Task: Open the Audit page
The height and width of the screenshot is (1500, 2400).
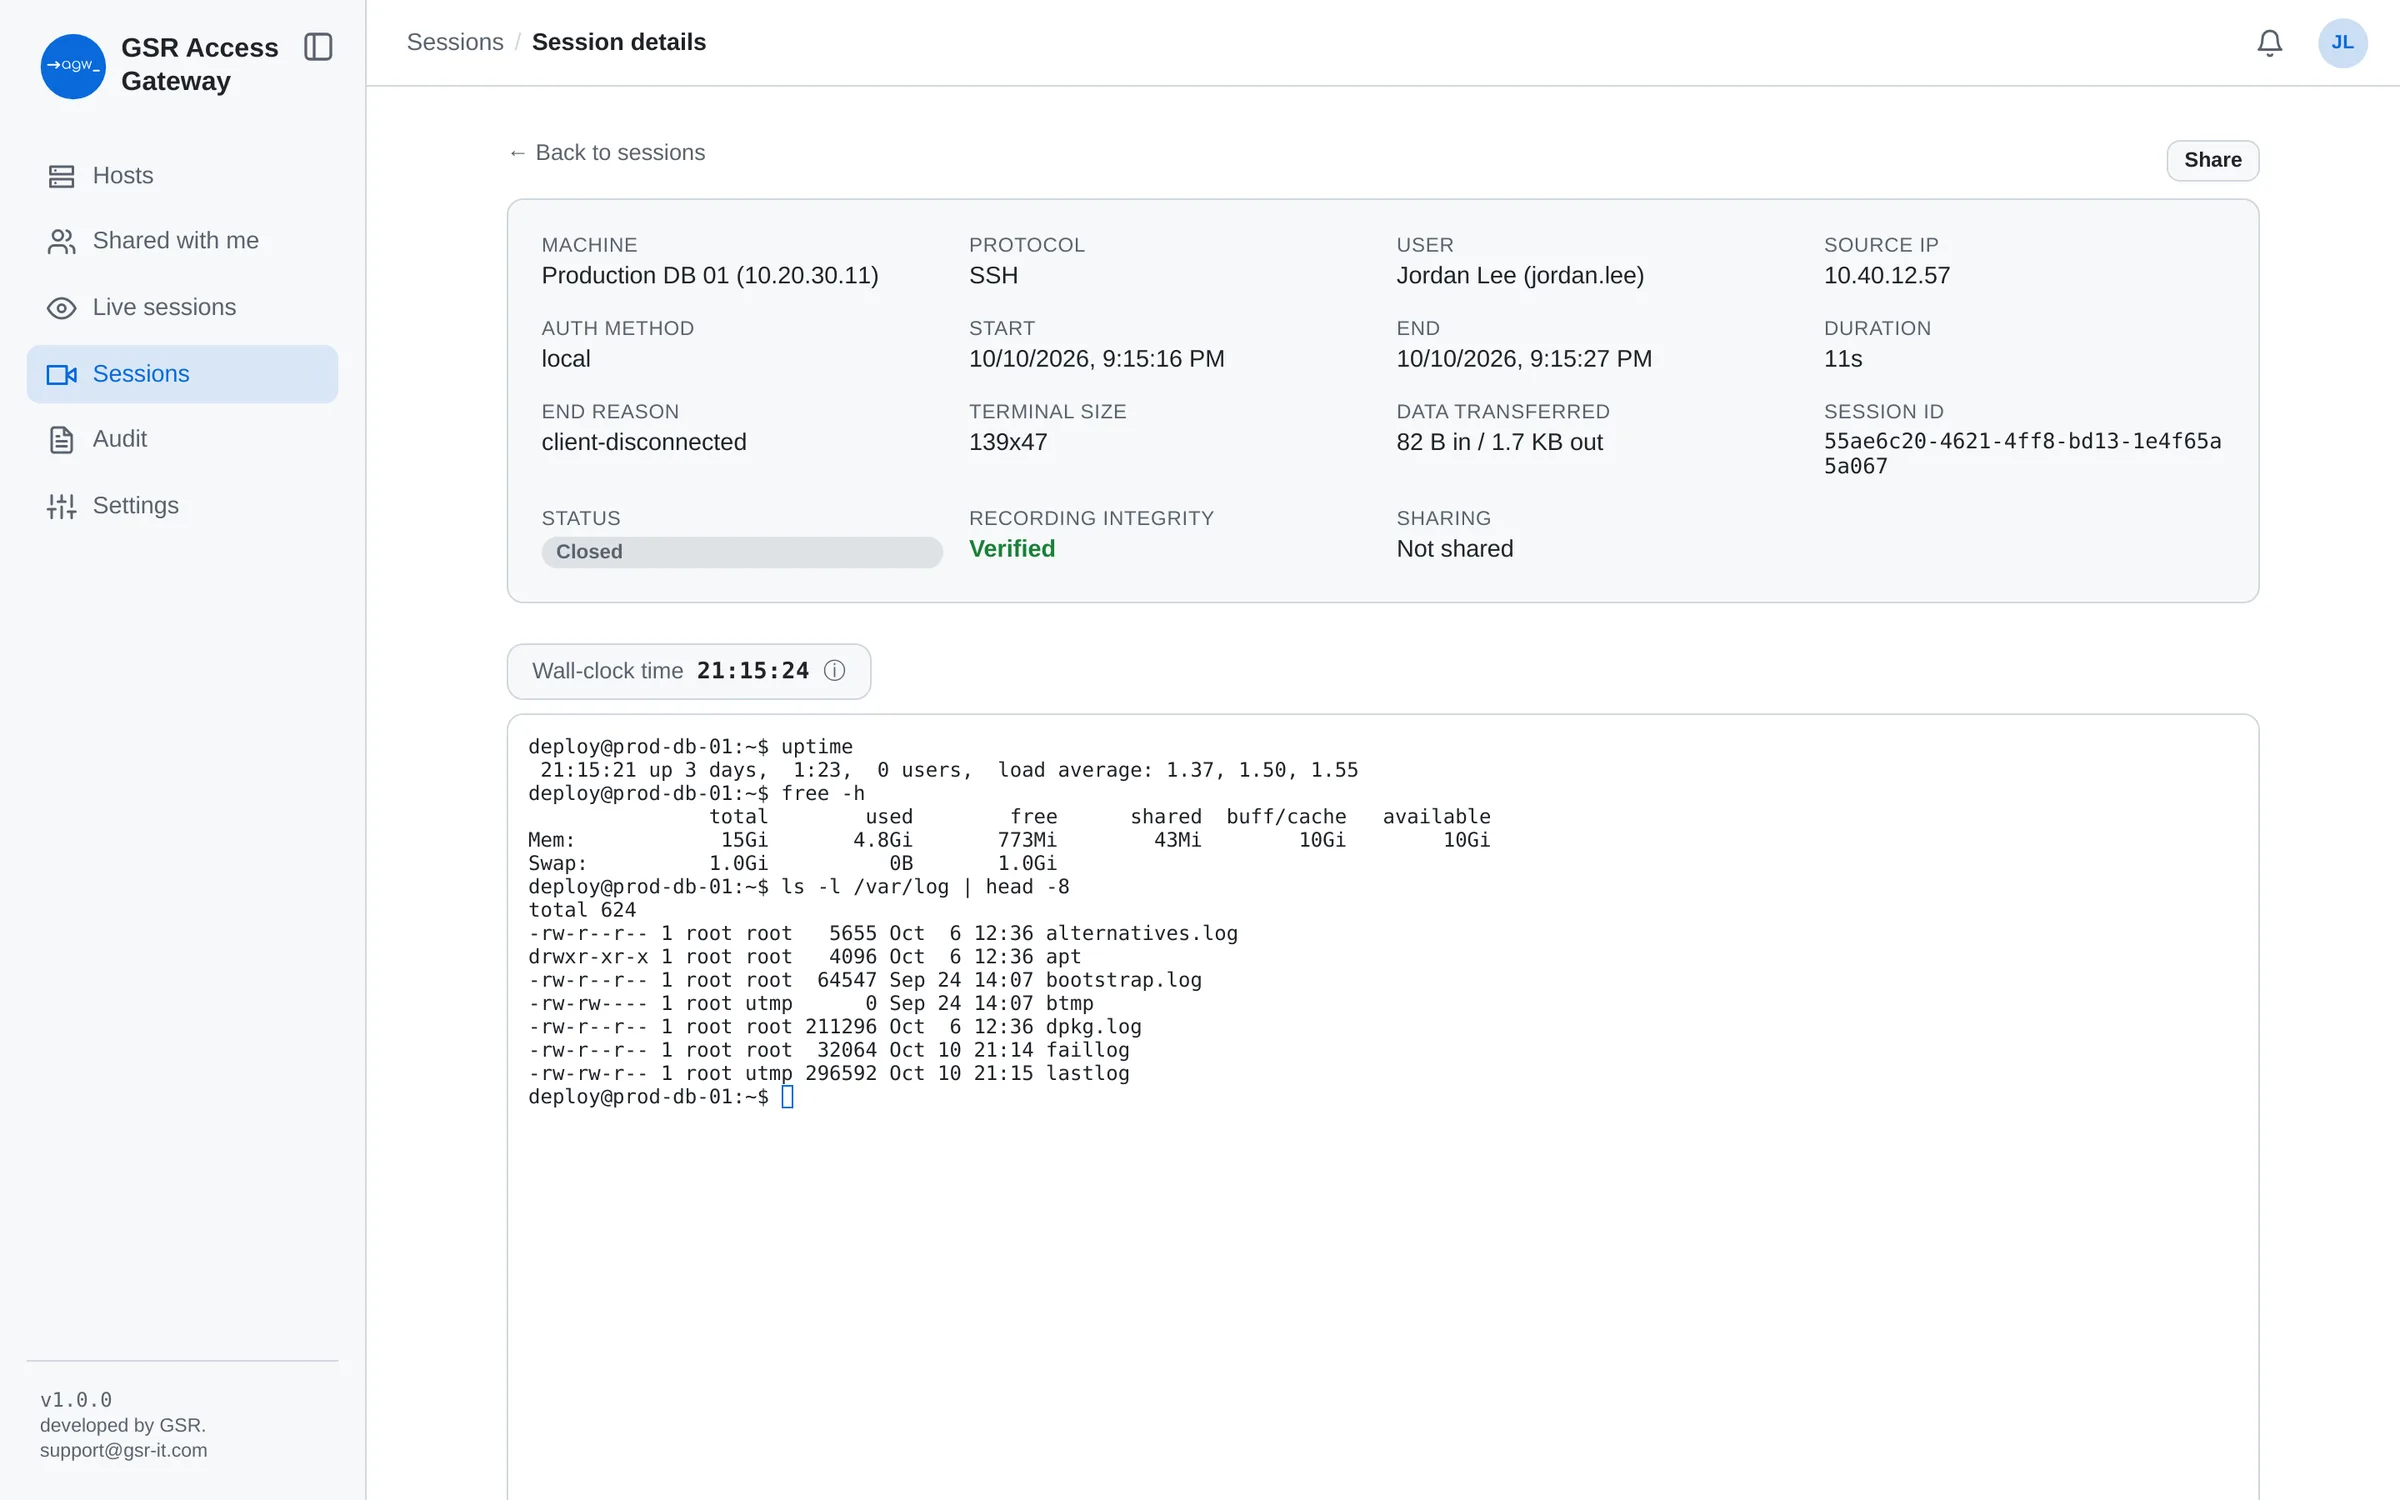Action: tap(182, 439)
